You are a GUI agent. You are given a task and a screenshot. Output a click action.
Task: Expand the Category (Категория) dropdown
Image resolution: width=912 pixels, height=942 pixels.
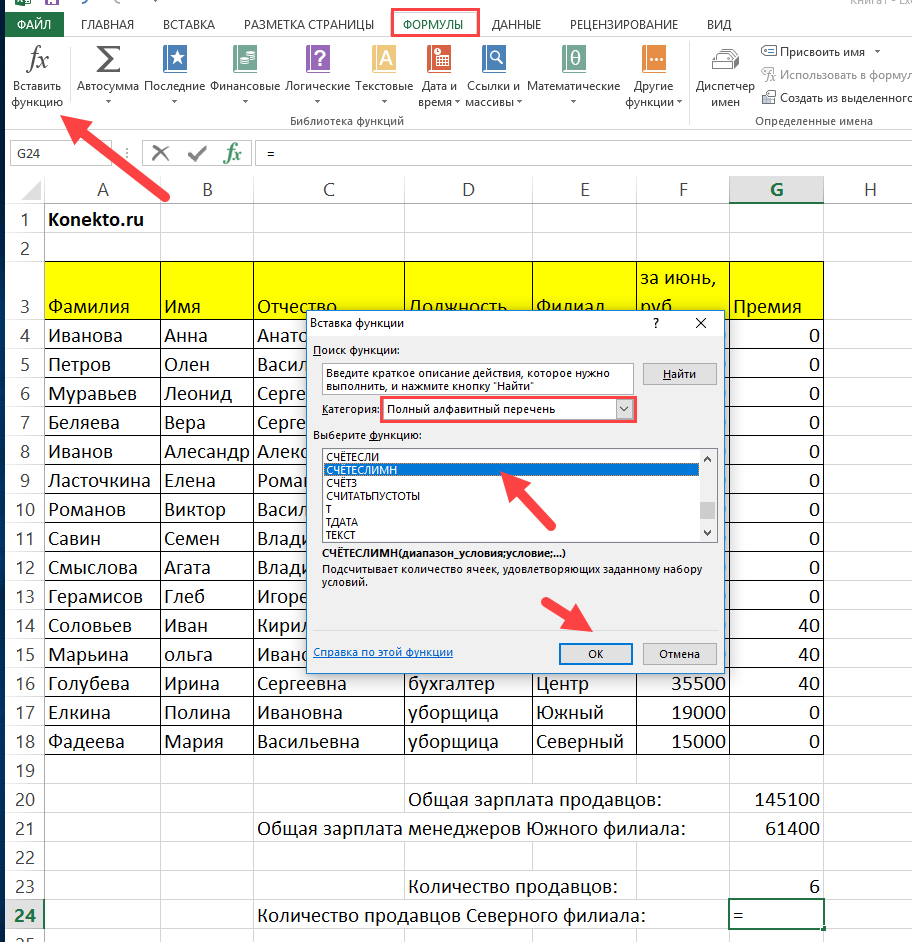(624, 409)
